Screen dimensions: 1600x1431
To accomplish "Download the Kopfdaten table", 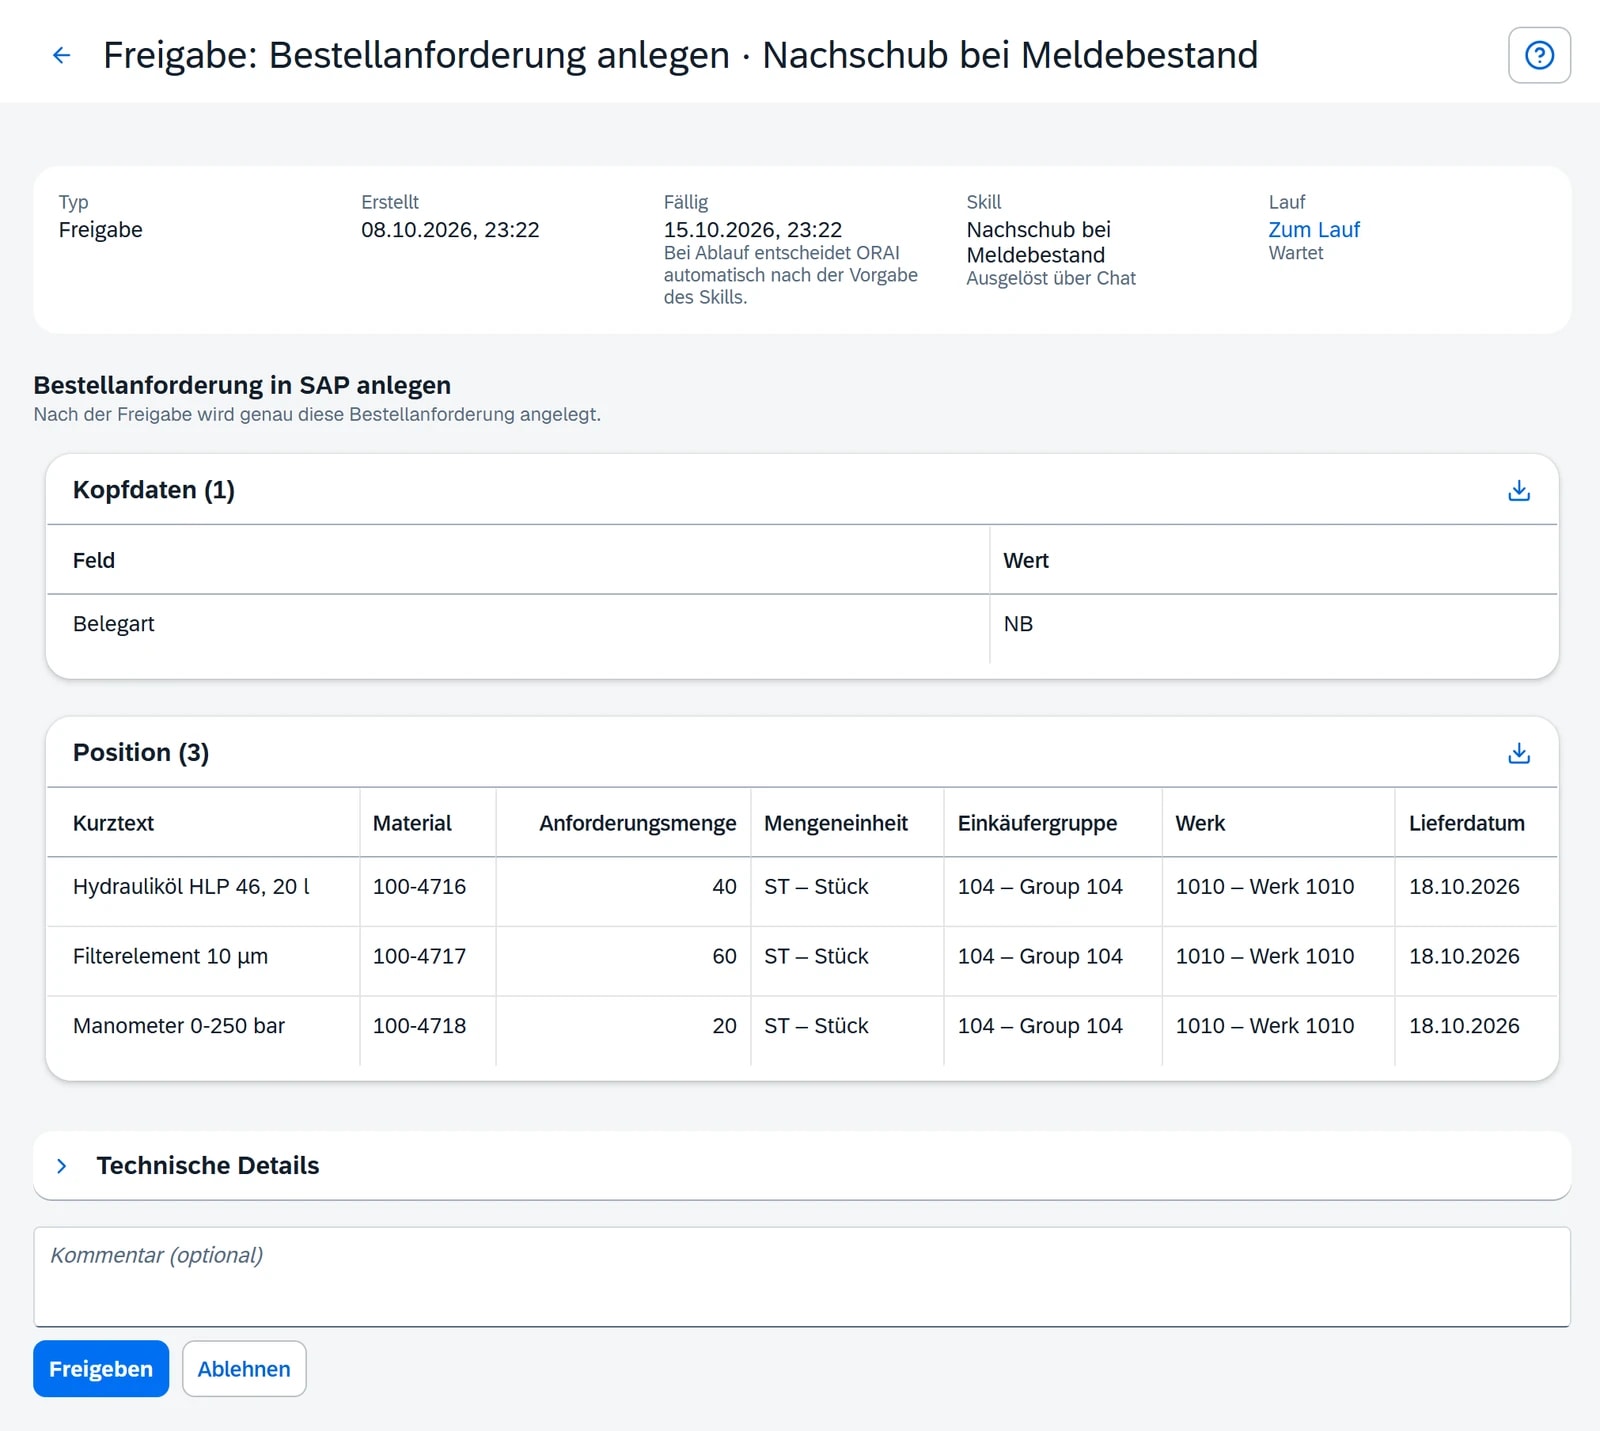I will [x=1518, y=490].
